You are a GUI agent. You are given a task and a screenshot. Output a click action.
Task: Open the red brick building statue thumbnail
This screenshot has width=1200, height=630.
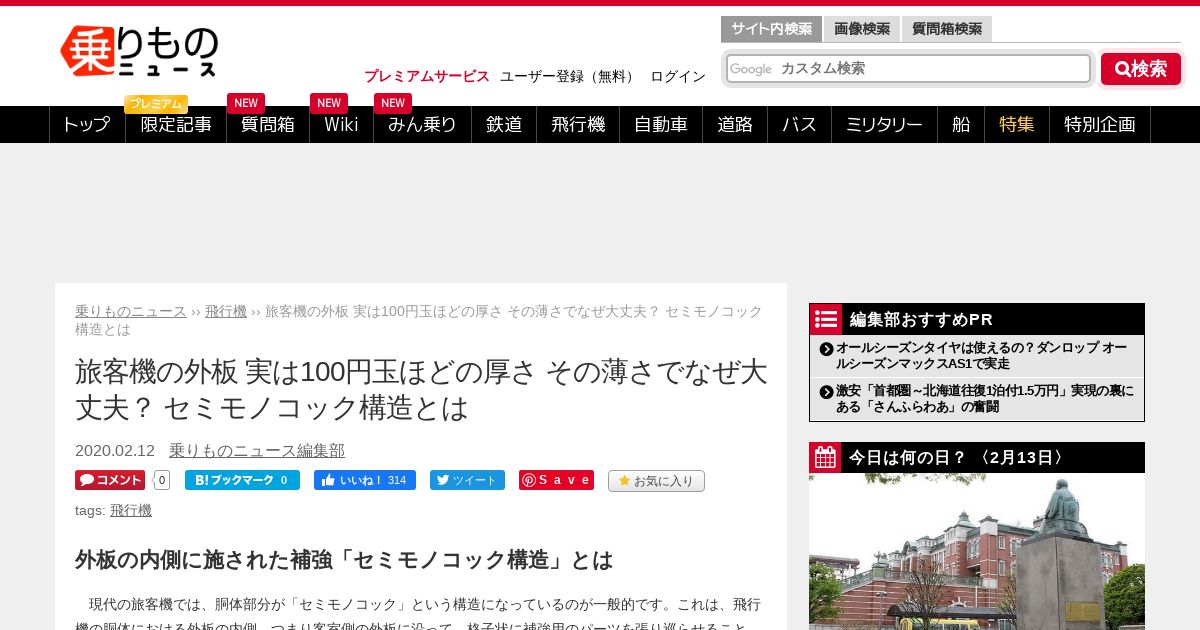(x=977, y=551)
